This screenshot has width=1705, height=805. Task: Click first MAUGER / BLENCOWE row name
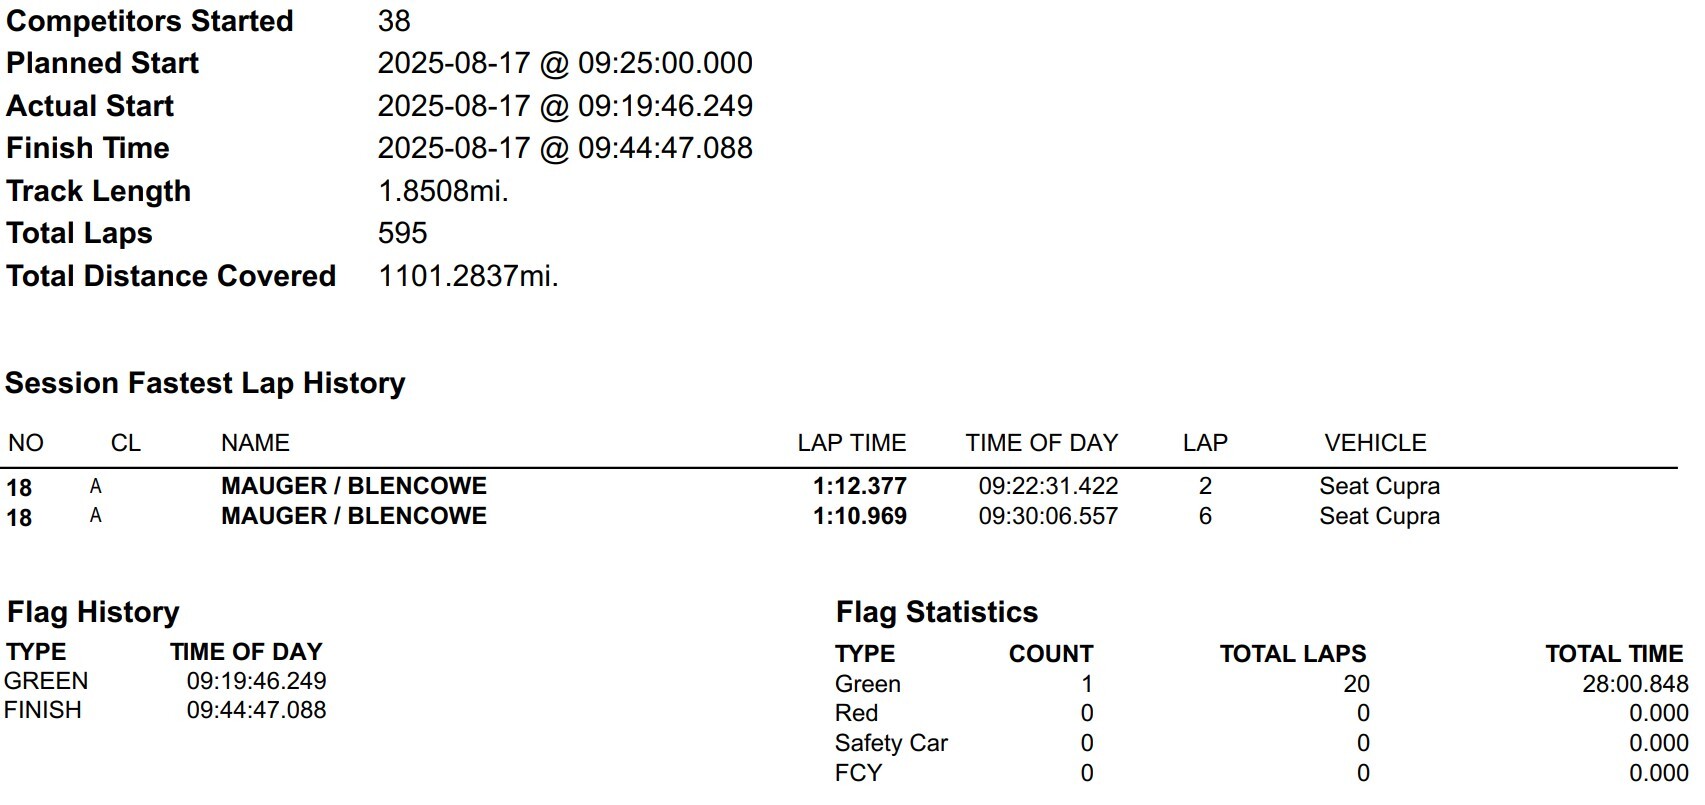(354, 486)
